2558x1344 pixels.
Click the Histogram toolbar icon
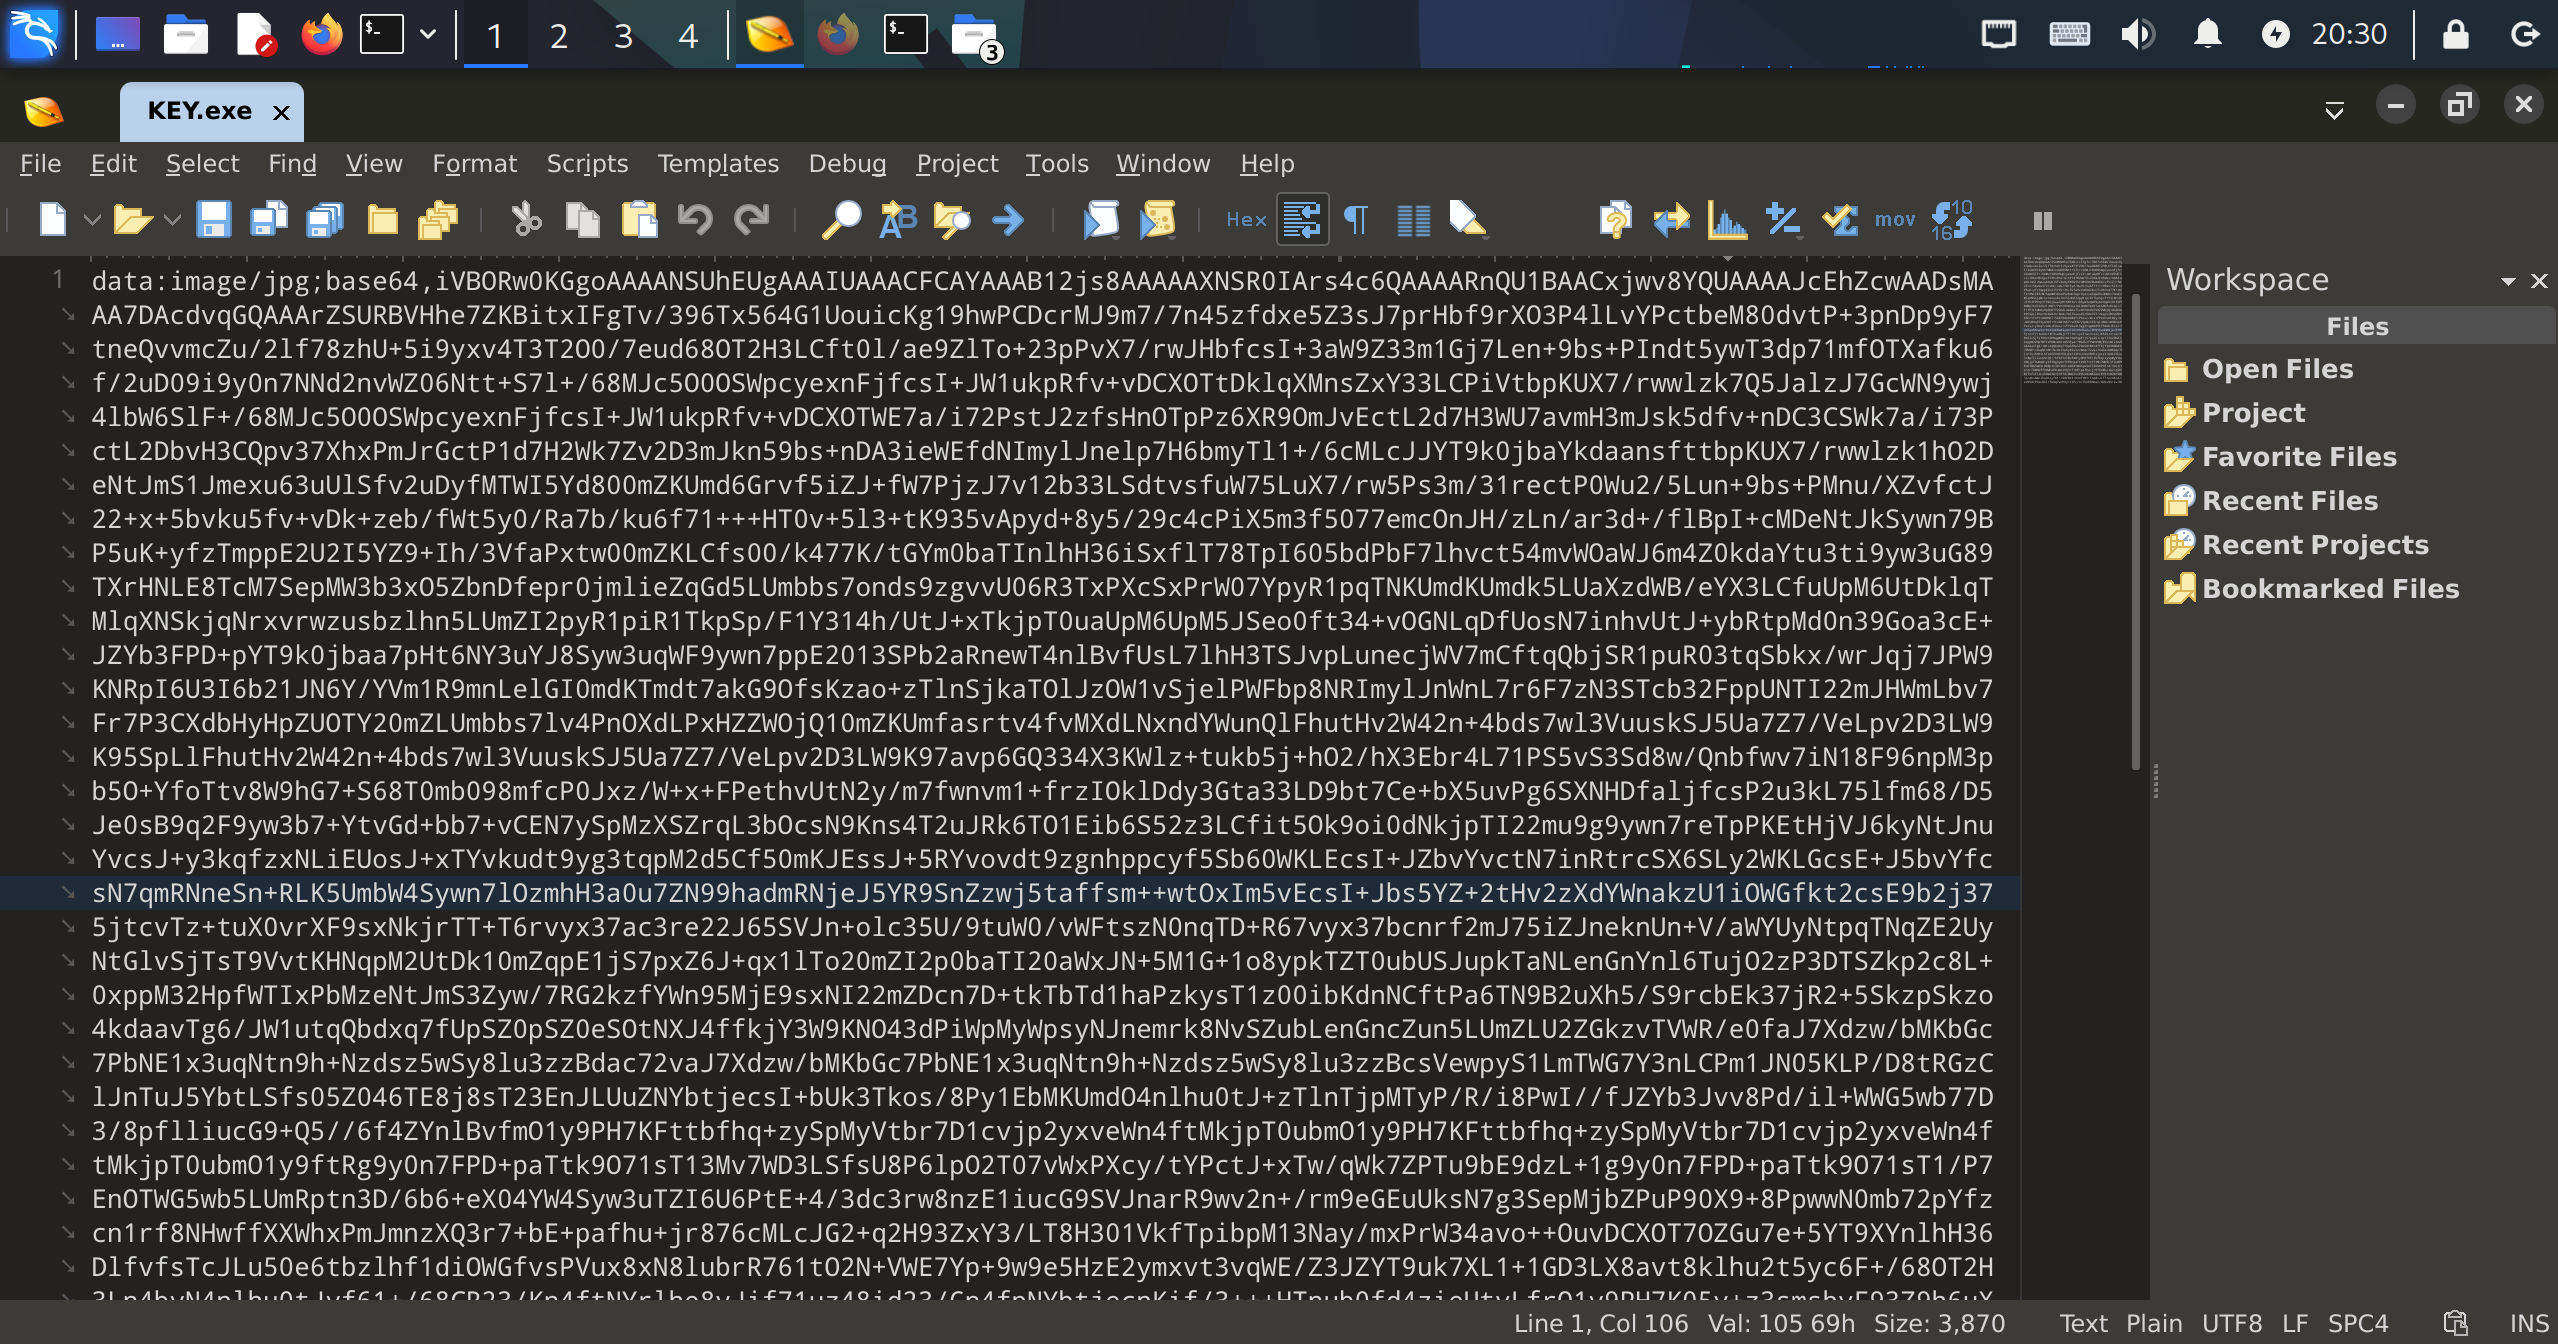(x=1727, y=219)
